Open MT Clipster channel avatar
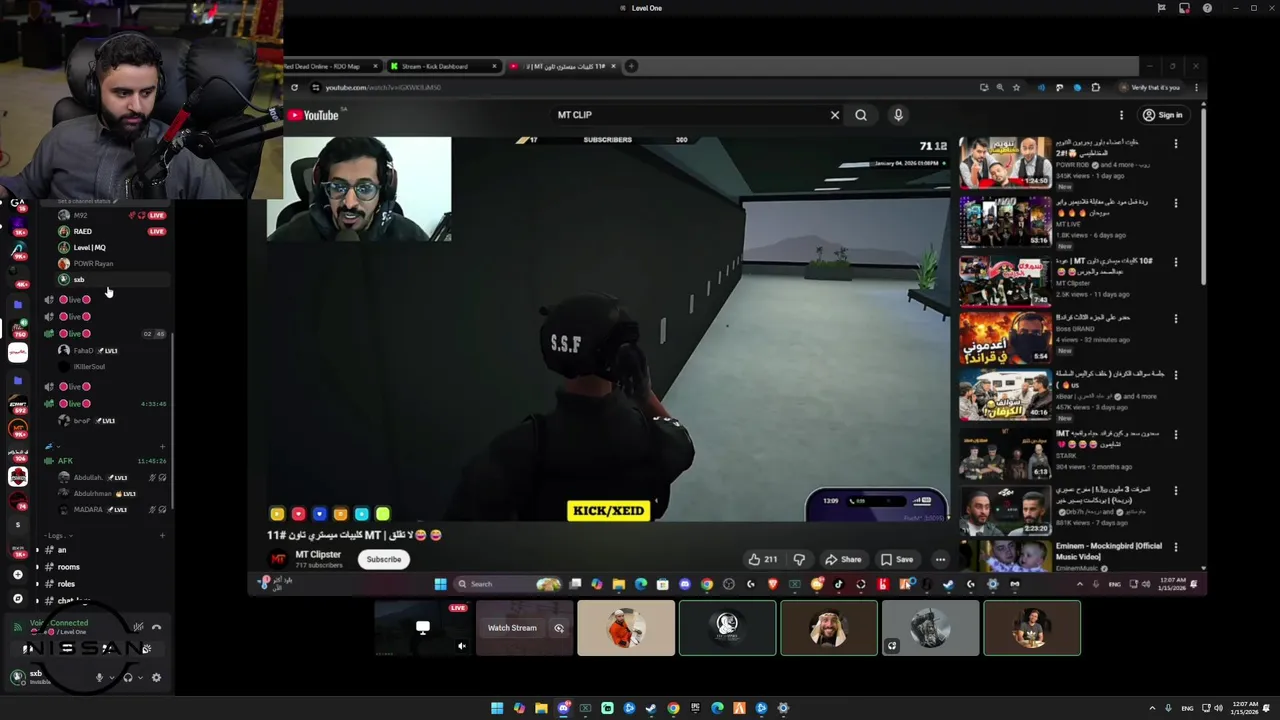 pyautogui.click(x=278, y=559)
